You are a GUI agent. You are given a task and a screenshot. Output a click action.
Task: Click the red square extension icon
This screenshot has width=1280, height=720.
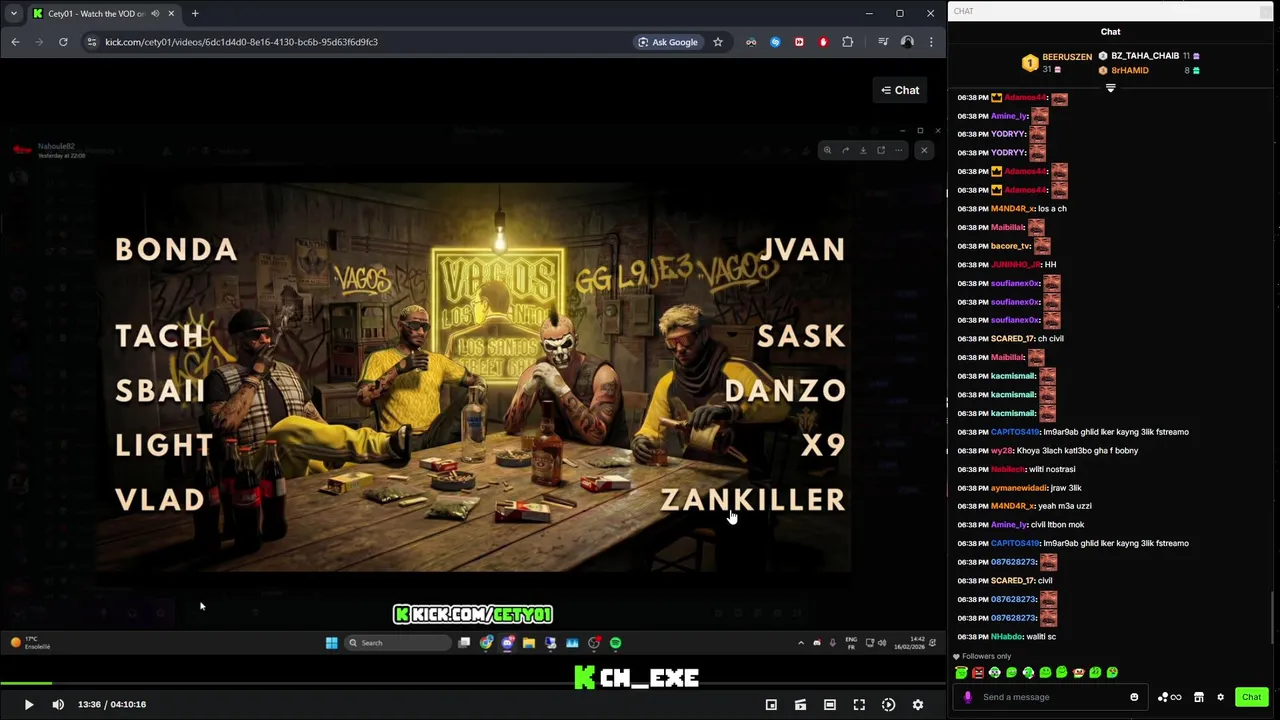pos(799,42)
